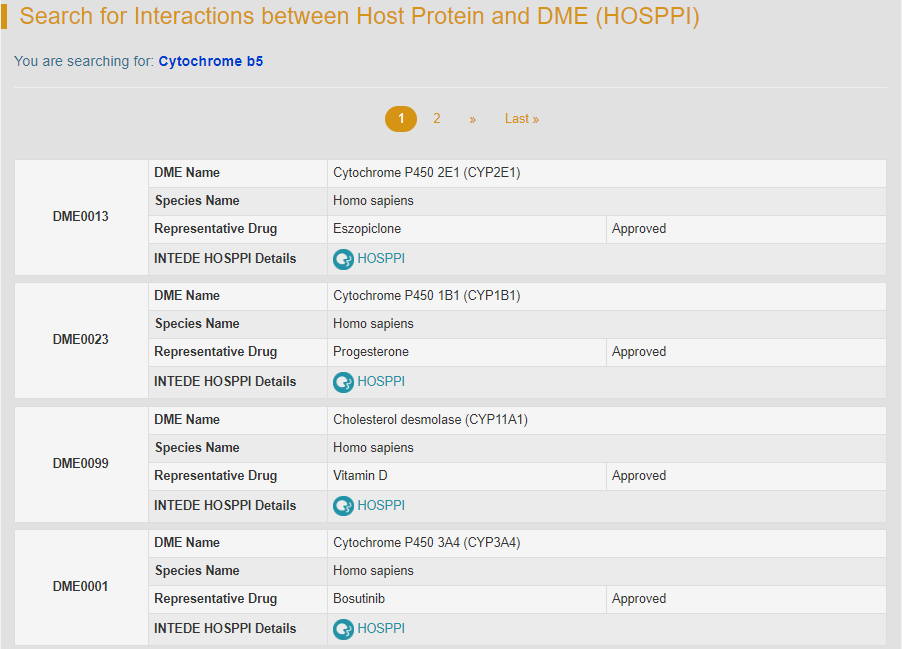
Task: Select the DME0099 identifier cell
Action: [x=81, y=464]
